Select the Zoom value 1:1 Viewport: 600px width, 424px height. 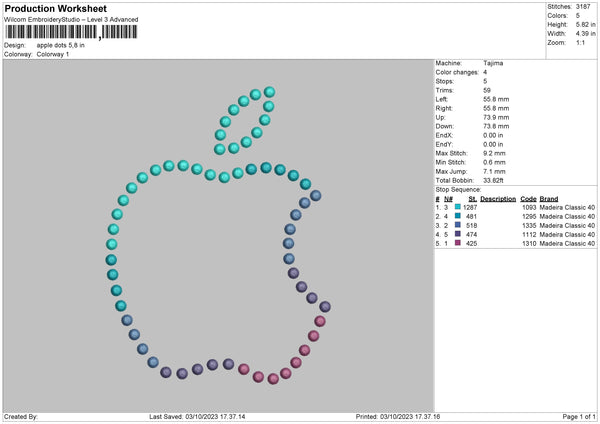[x=580, y=42]
